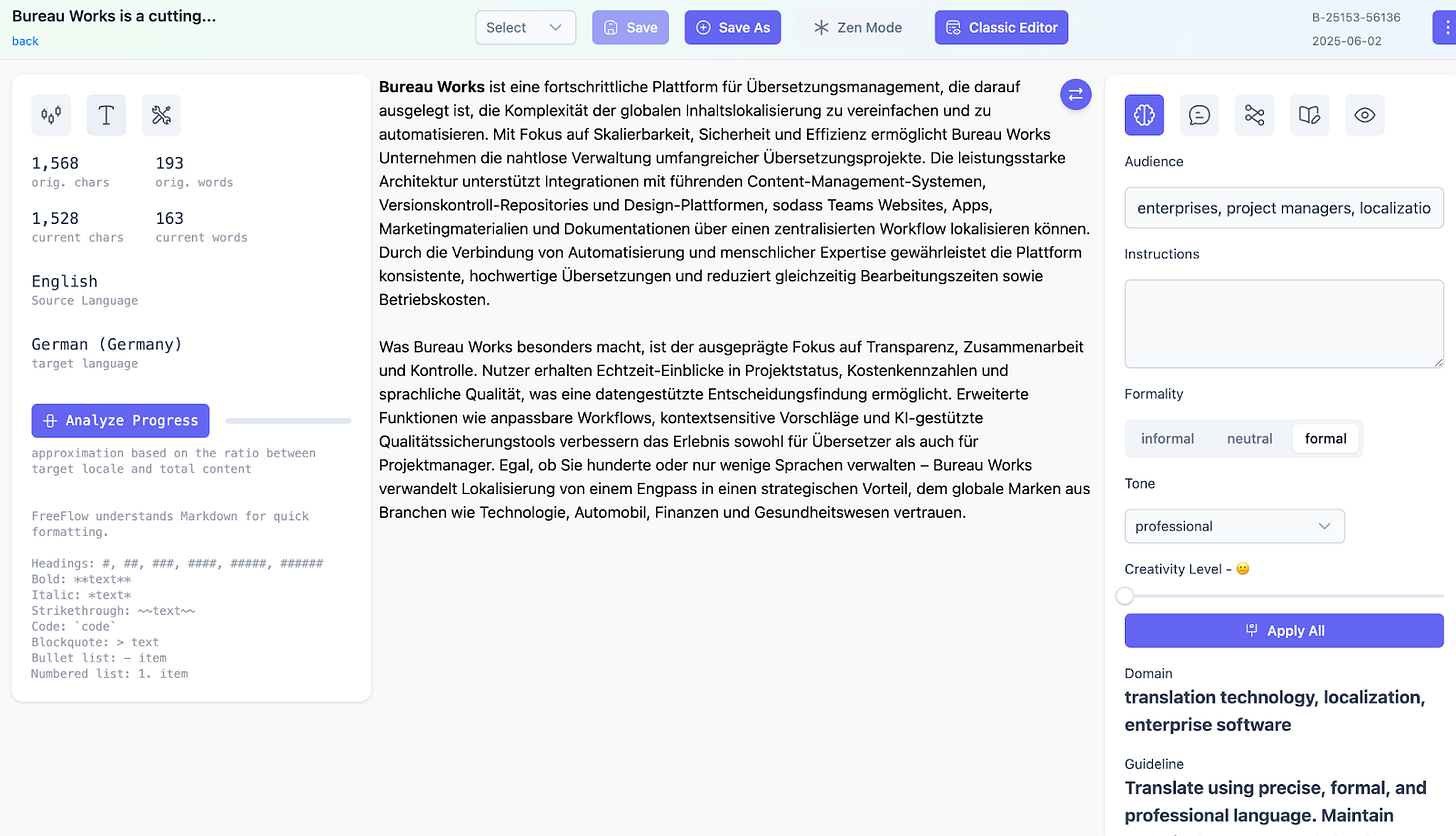The image size is (1456, 836).
Task: Click the more options button at top right
Action: 1444,27
